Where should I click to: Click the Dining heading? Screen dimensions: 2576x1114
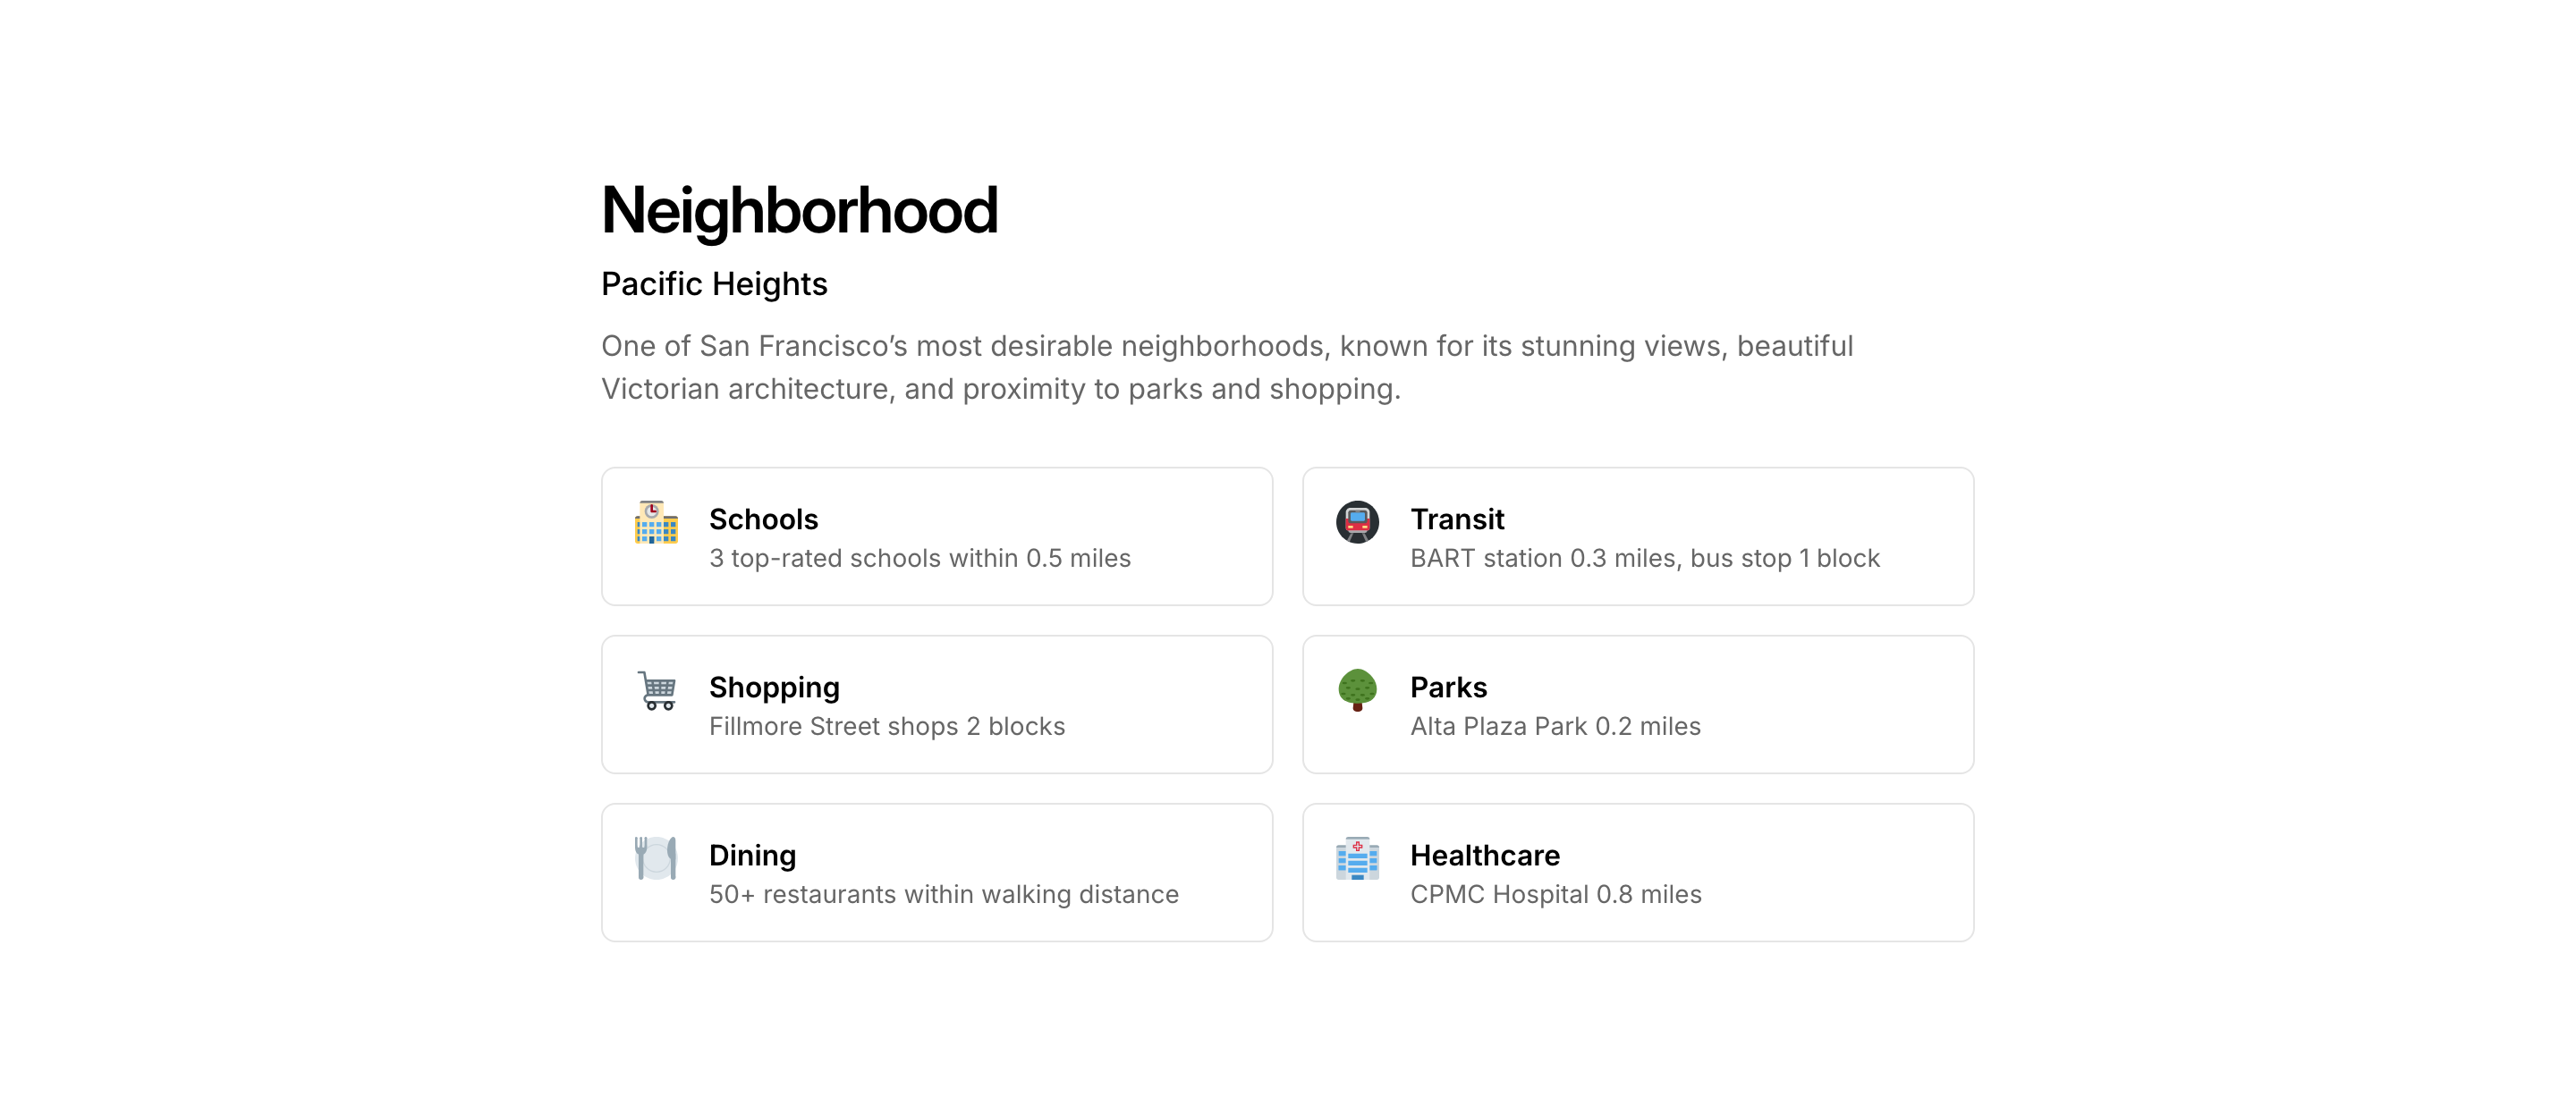pos(752,855)
